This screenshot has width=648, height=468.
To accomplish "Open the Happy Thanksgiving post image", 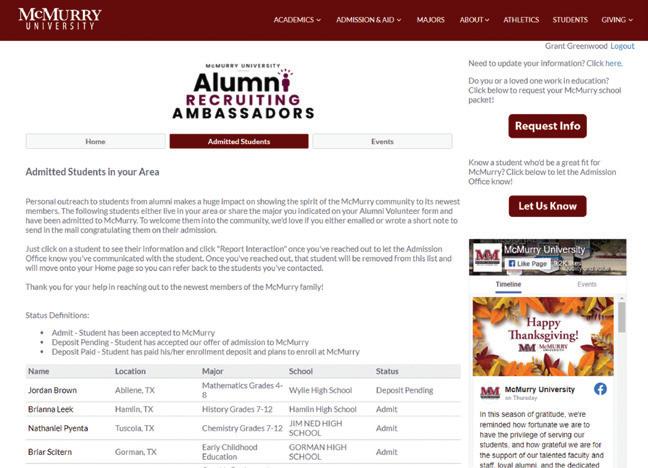I will [543, 336].
